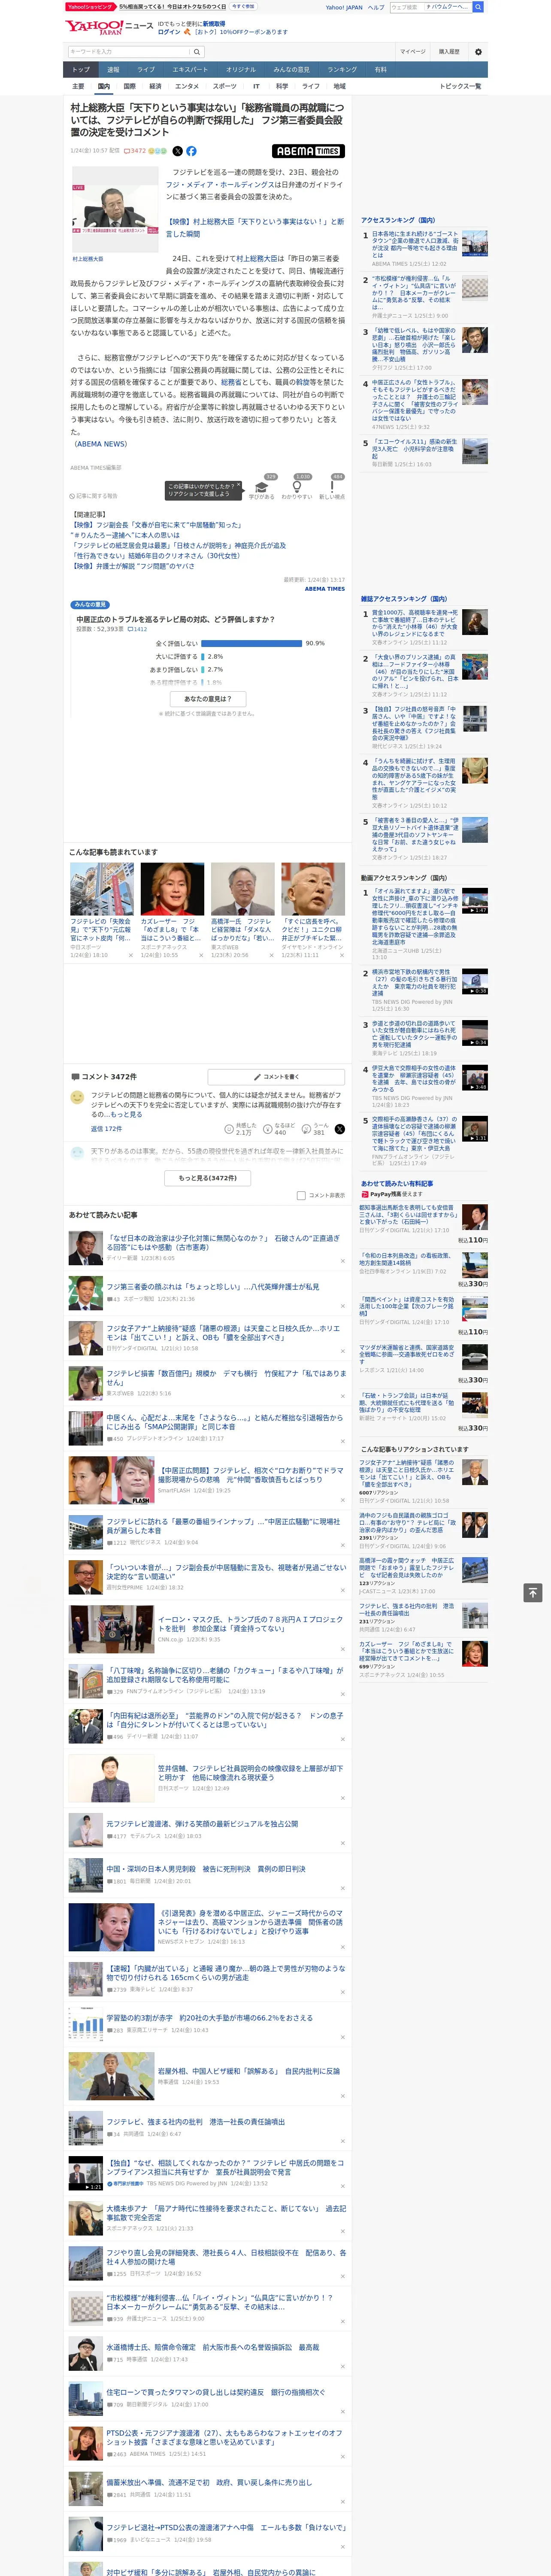
Task: Open the video ranking item 1 thumbnail
Action: (x=475, y=901)
